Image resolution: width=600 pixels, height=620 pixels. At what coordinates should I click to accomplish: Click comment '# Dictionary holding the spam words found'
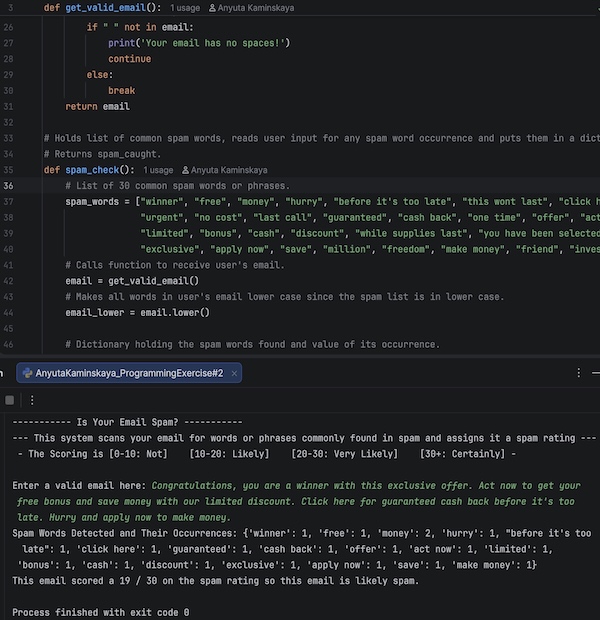[252, 344]
